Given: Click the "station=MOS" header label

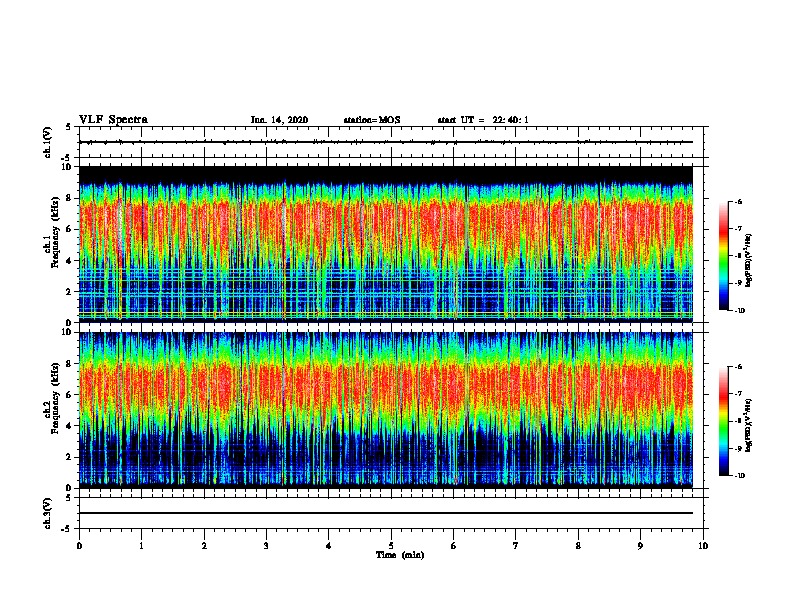Looking at the screenshot, I should click(x=372, y=120).
